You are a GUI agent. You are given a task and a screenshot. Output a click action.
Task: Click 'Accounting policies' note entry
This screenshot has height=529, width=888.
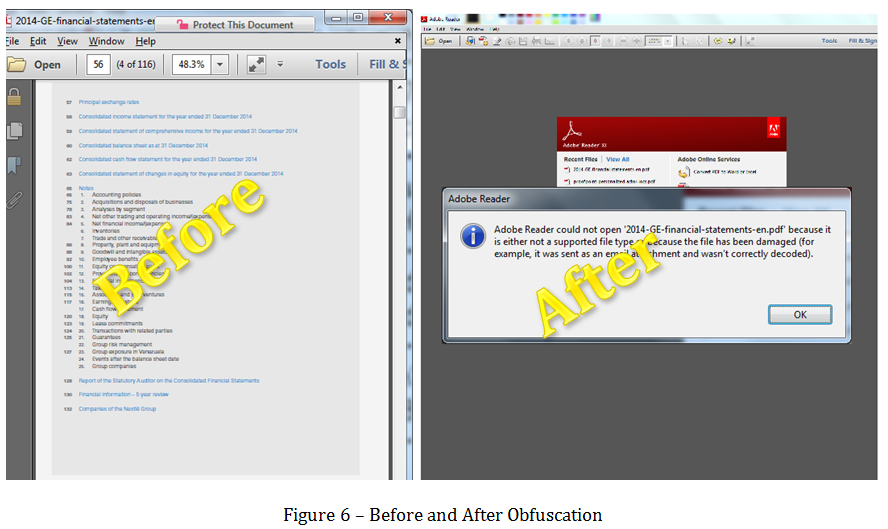(117, 195)
